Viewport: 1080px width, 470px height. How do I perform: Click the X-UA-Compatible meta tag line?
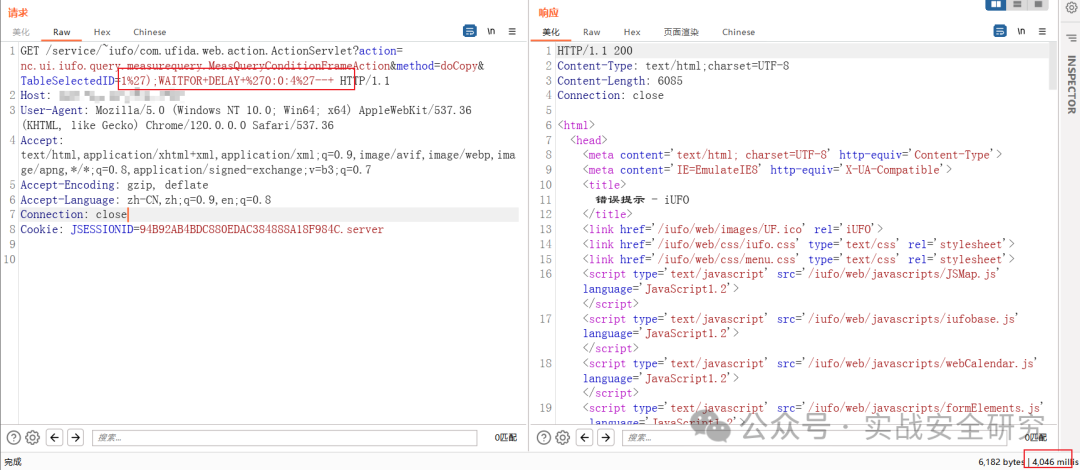767,170
